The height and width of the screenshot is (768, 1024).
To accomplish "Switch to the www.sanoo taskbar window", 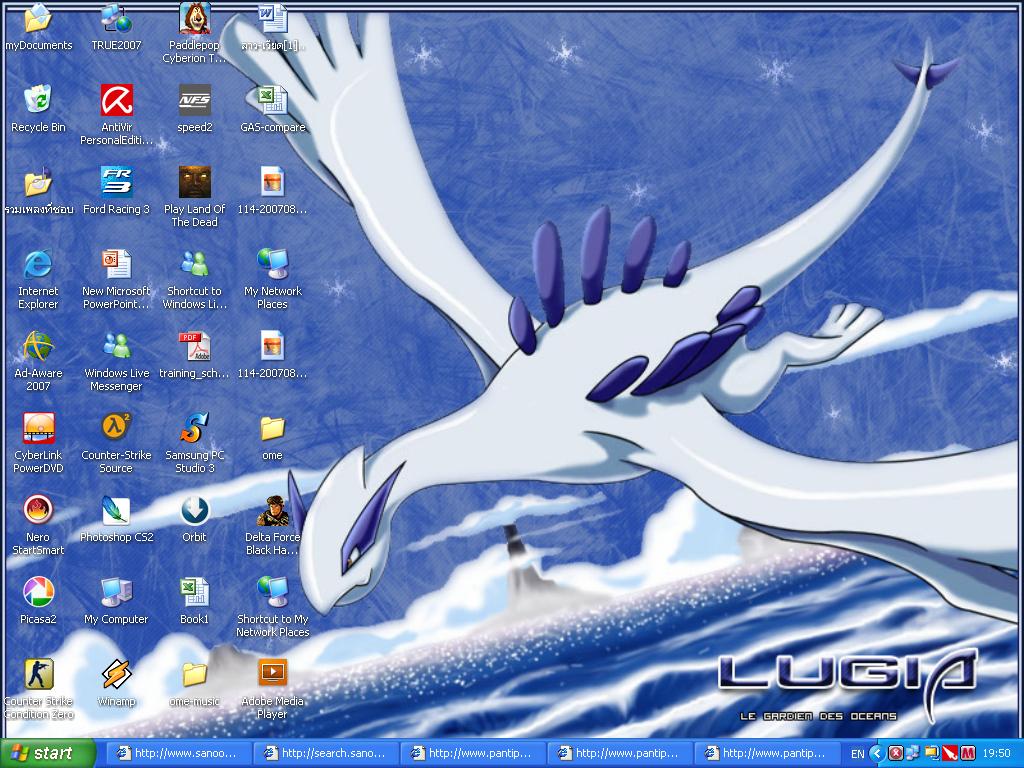I will pyautogui.click(x=178, y=753).
